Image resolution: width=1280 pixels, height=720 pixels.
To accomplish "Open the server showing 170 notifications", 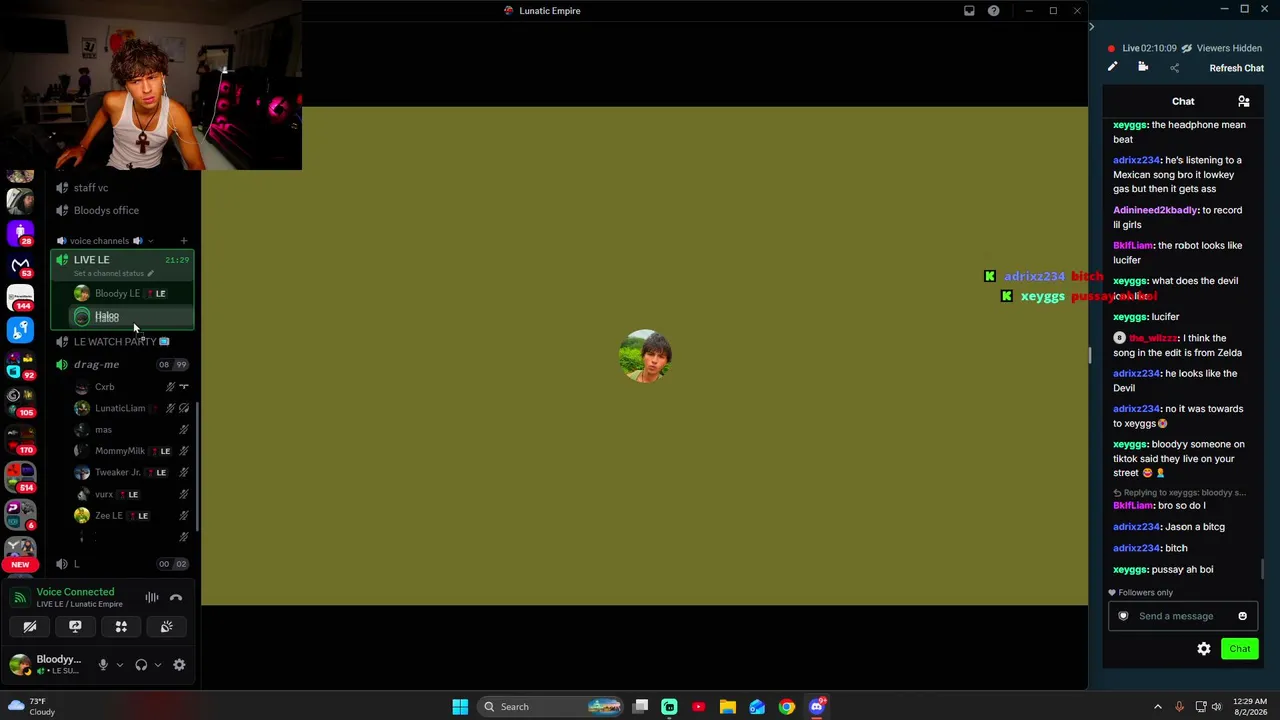I will coord(20,439).
